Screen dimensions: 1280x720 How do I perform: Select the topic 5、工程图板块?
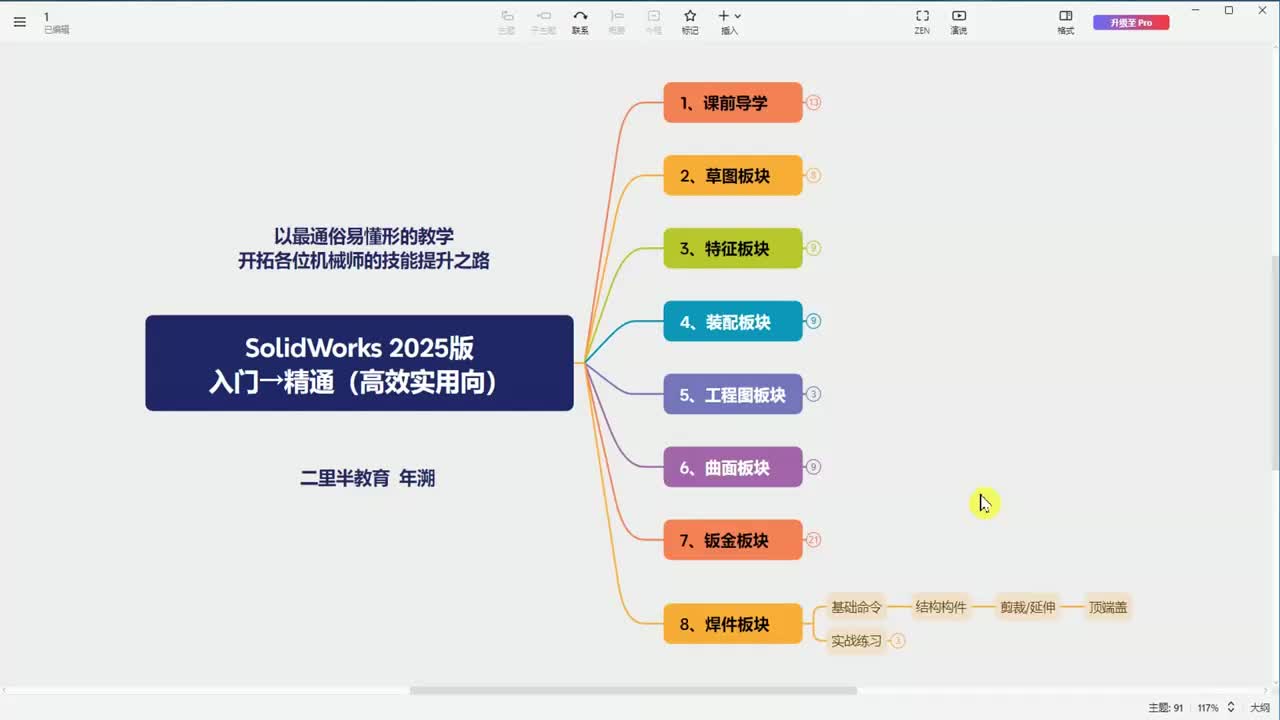[x=733, y=394]
